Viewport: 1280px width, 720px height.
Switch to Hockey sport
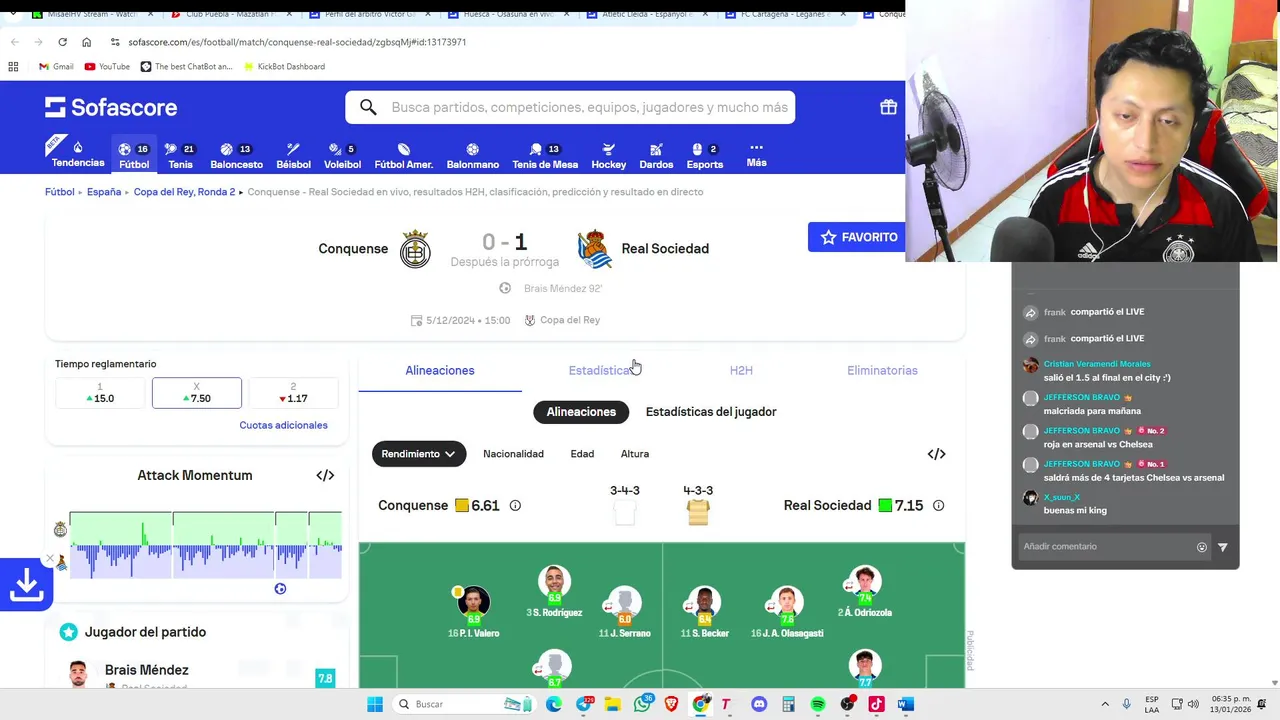608,155
